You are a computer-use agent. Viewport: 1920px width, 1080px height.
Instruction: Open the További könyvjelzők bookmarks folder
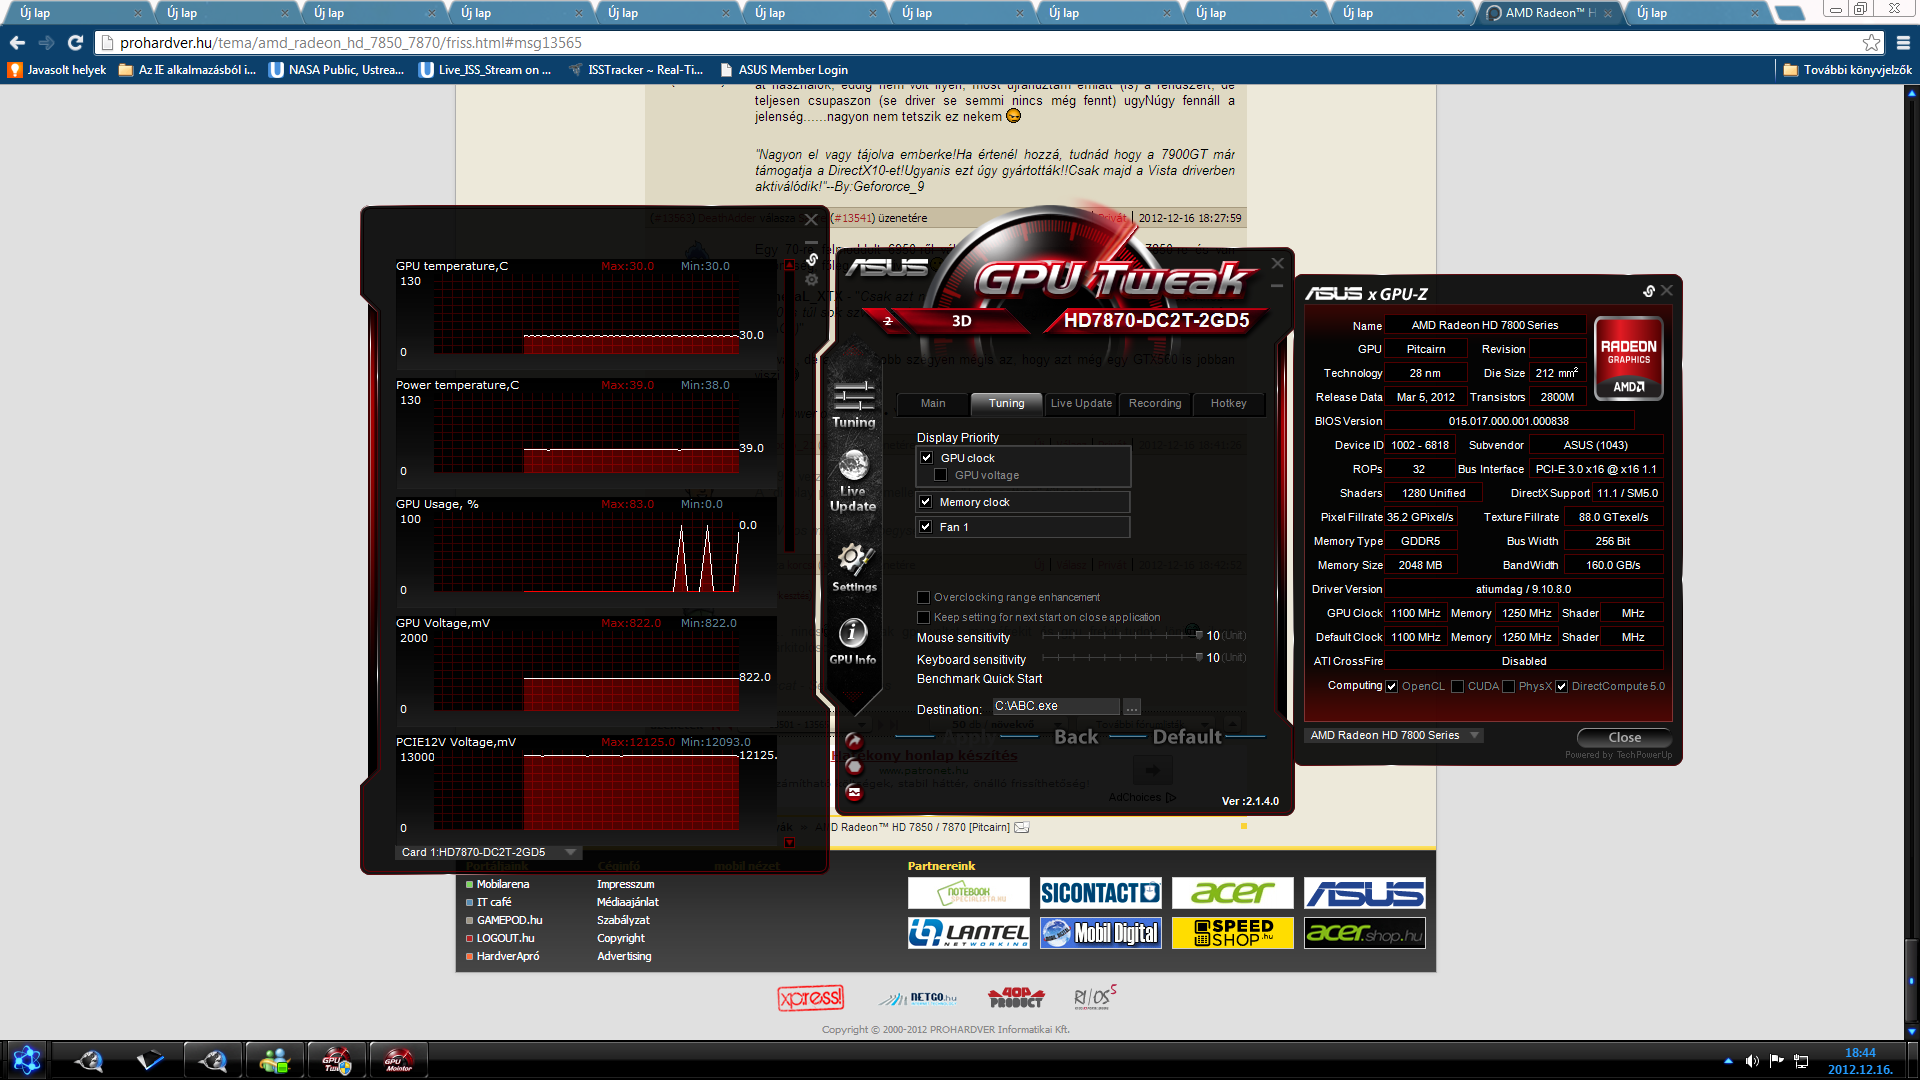[1847, 70]
